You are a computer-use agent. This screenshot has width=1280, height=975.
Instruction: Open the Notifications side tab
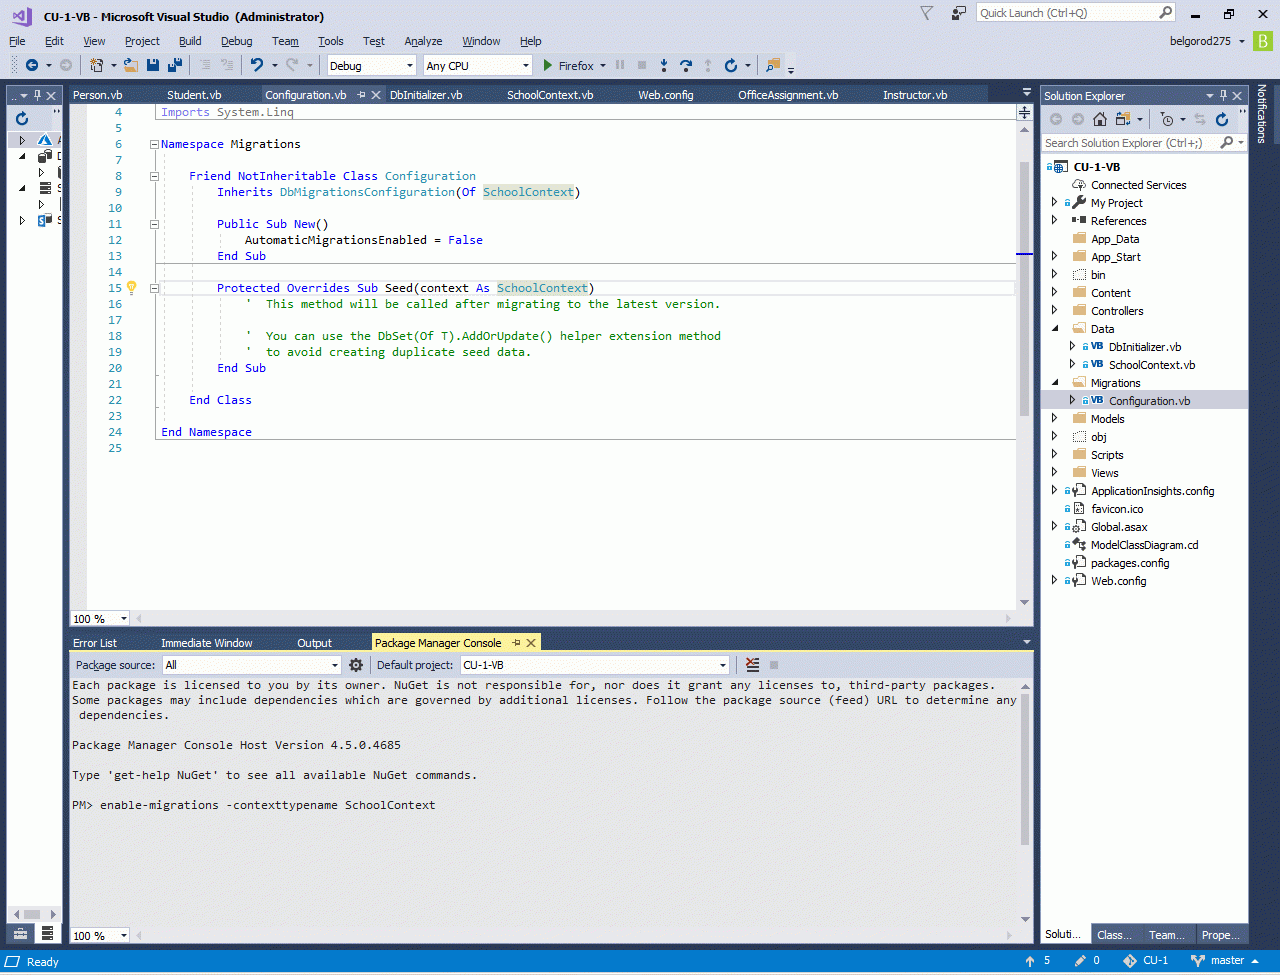pyautogui.click(x=1262, y=113)
